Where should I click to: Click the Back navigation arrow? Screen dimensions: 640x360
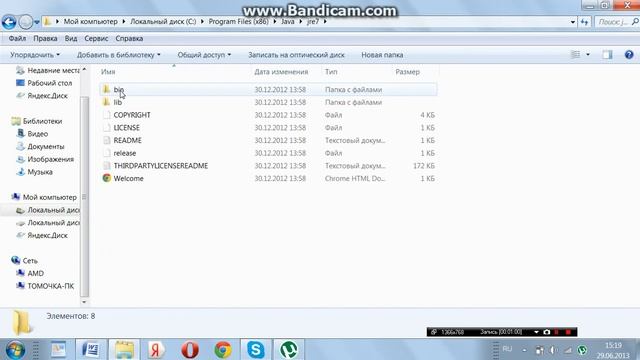point(9,22)
